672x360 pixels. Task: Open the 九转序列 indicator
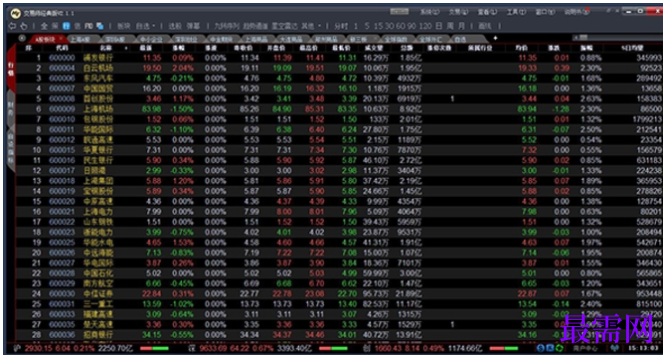pos(227,26)
